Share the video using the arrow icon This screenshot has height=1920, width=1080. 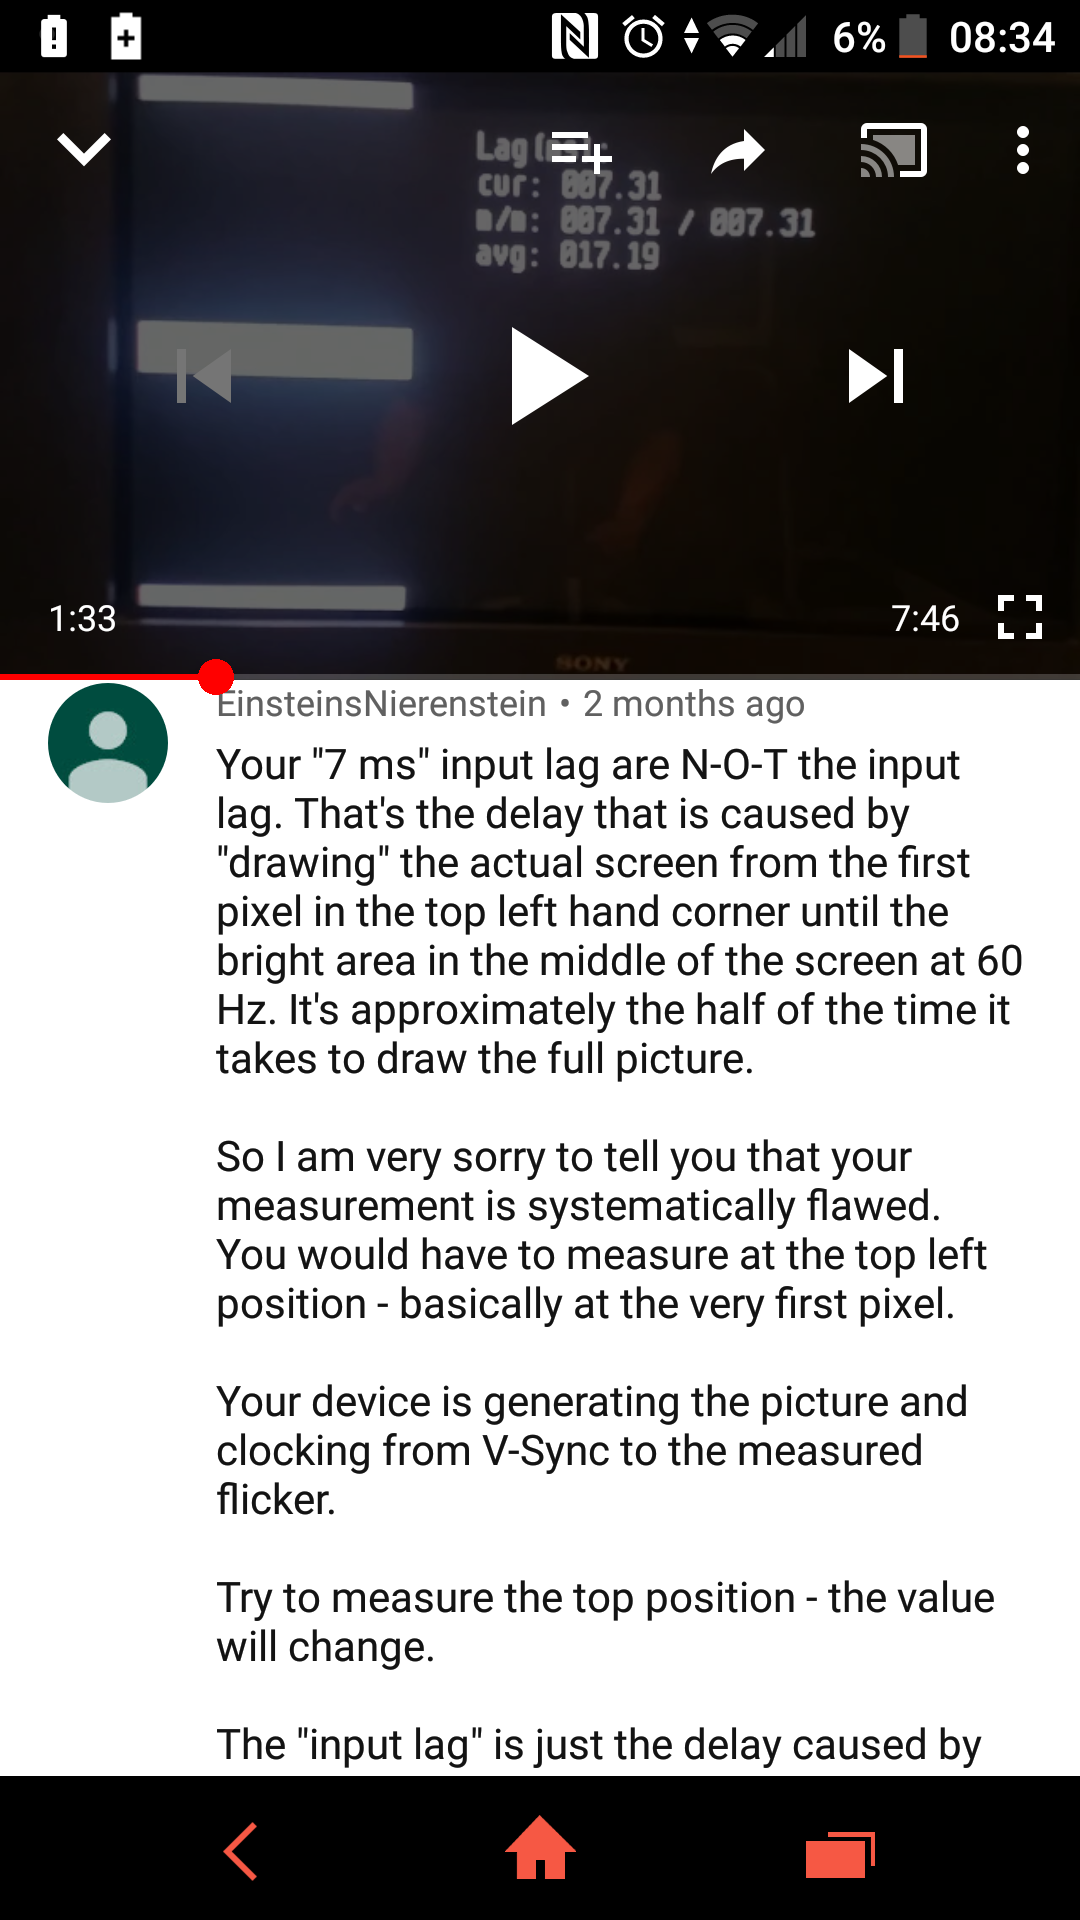pos(738,151)
